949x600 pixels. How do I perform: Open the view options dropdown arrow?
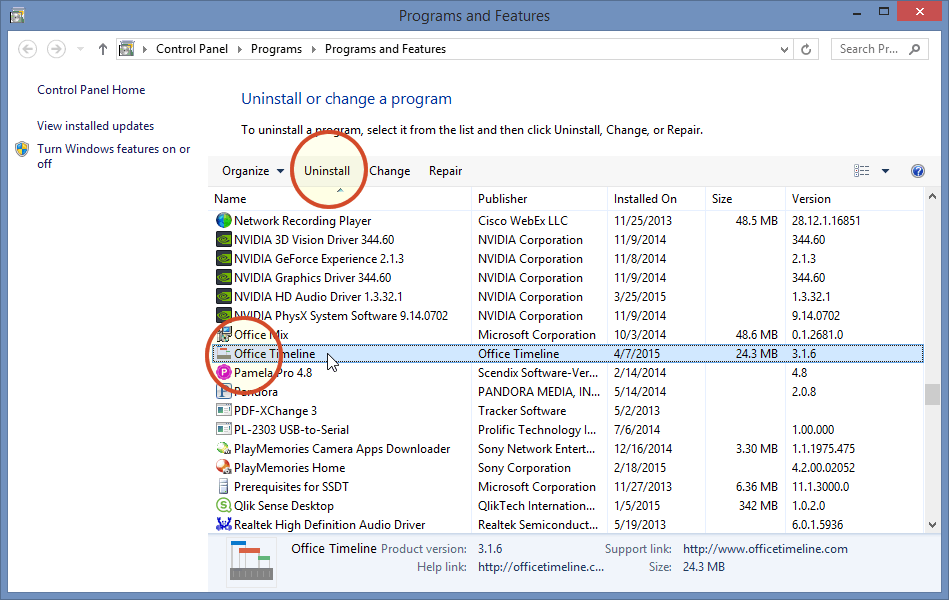[x=884, y=171]
